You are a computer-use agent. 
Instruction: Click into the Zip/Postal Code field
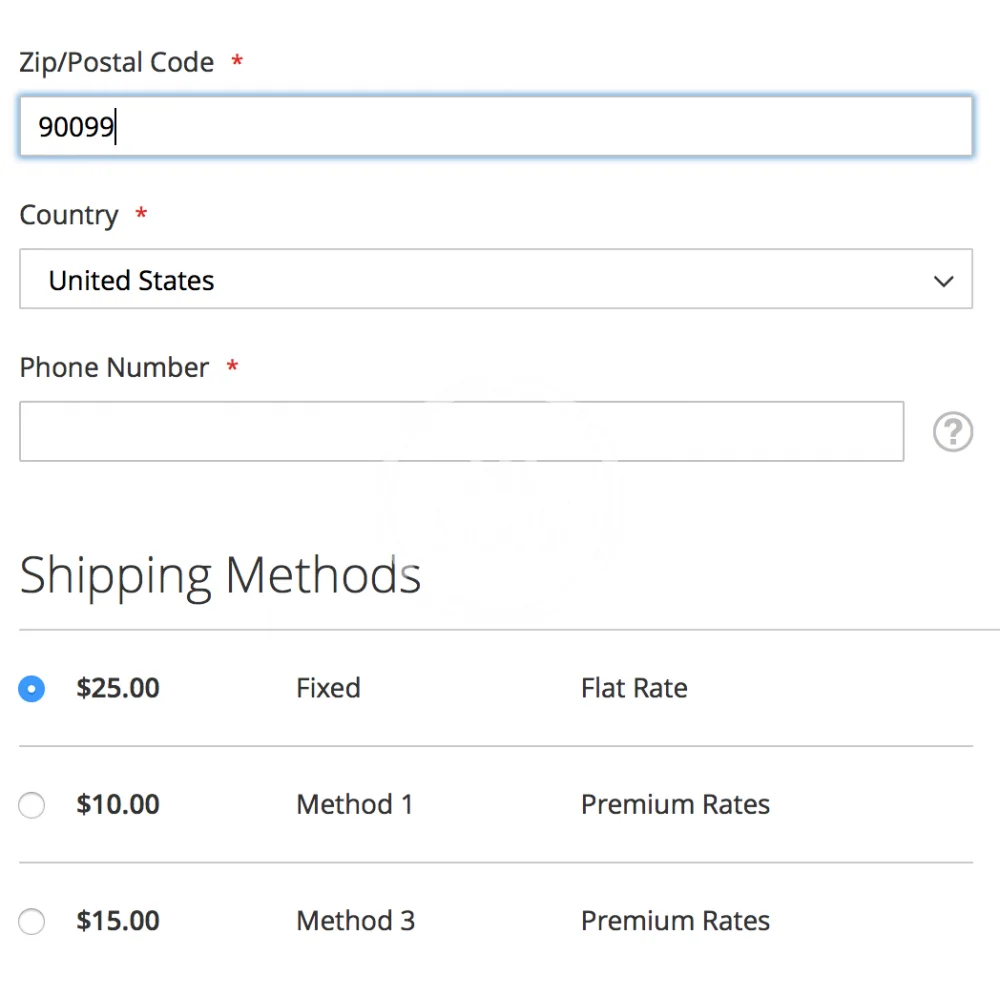pyautogui.click(x=495, y=127)
